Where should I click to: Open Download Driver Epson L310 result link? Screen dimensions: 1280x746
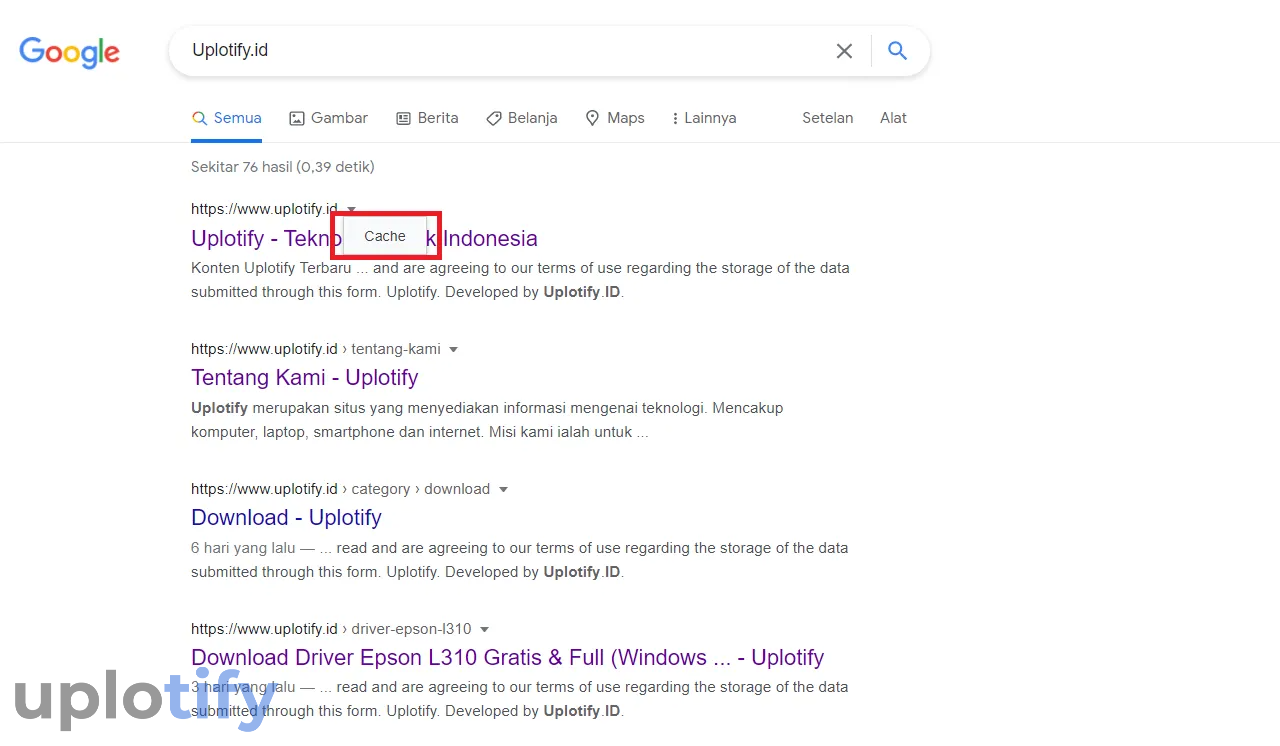point(507,658)
